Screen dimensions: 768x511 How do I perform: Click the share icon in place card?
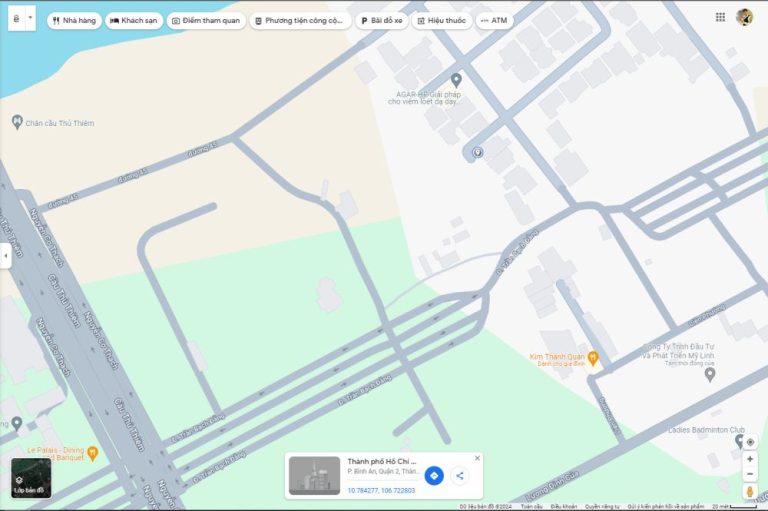[459, 476]
